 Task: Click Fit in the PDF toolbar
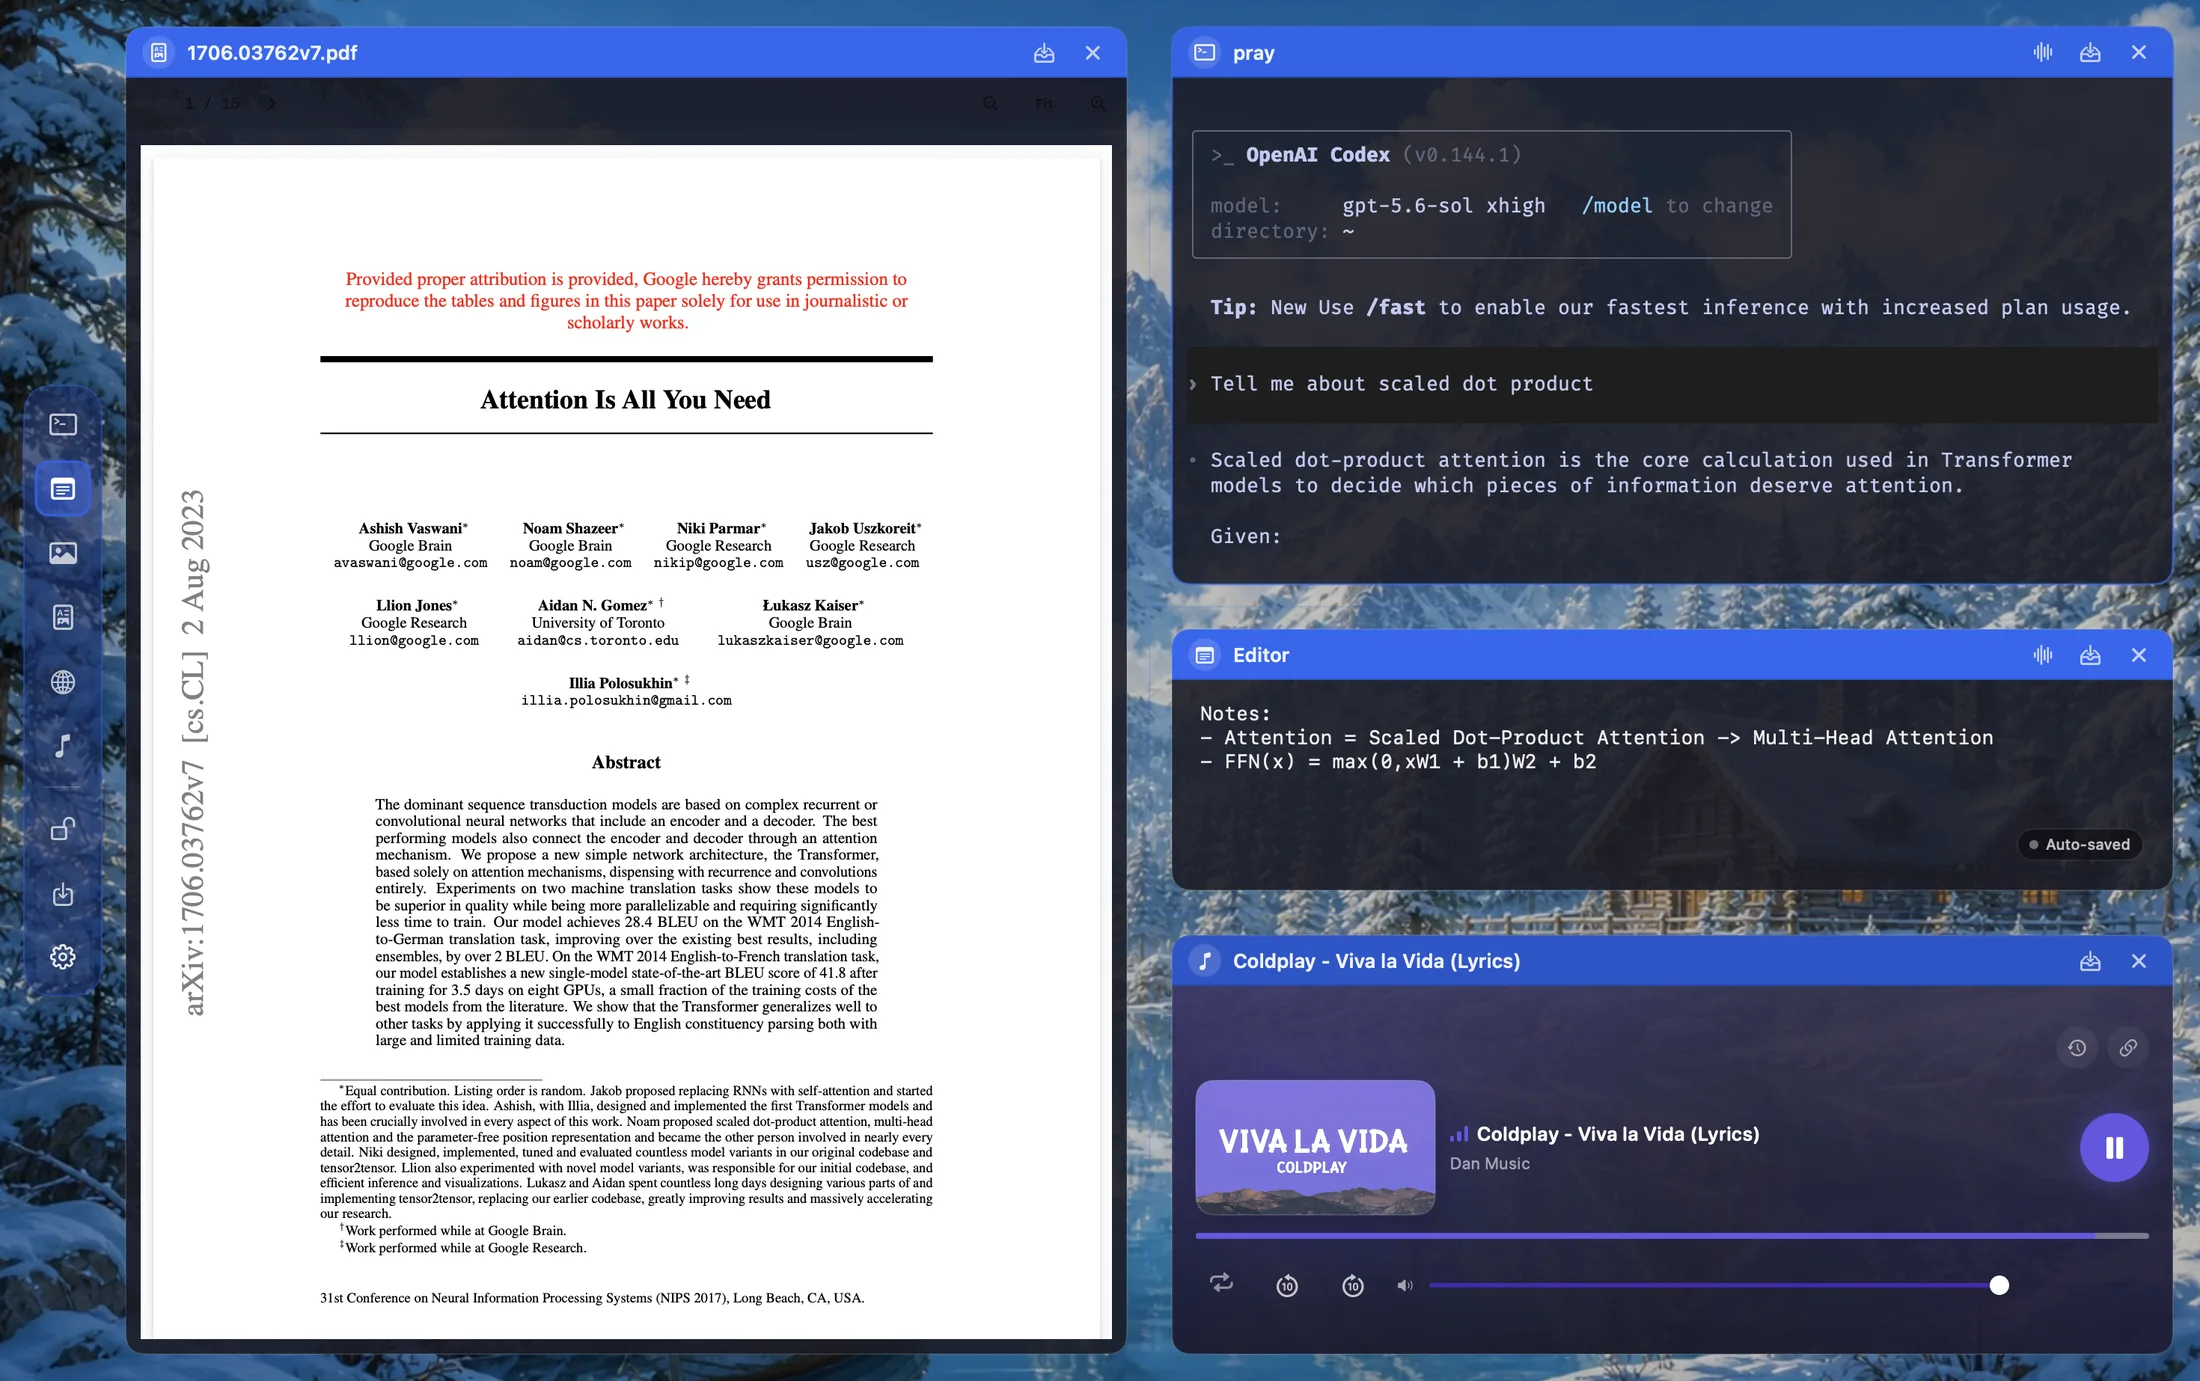[1044, 103]
